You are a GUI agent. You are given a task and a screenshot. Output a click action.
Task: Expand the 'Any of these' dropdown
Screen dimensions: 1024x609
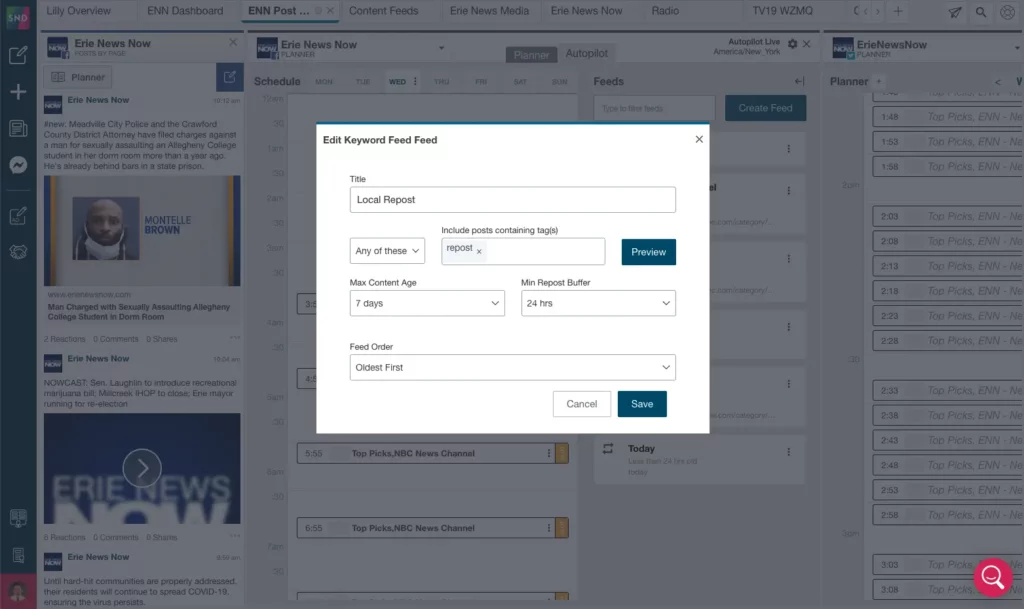387,251
